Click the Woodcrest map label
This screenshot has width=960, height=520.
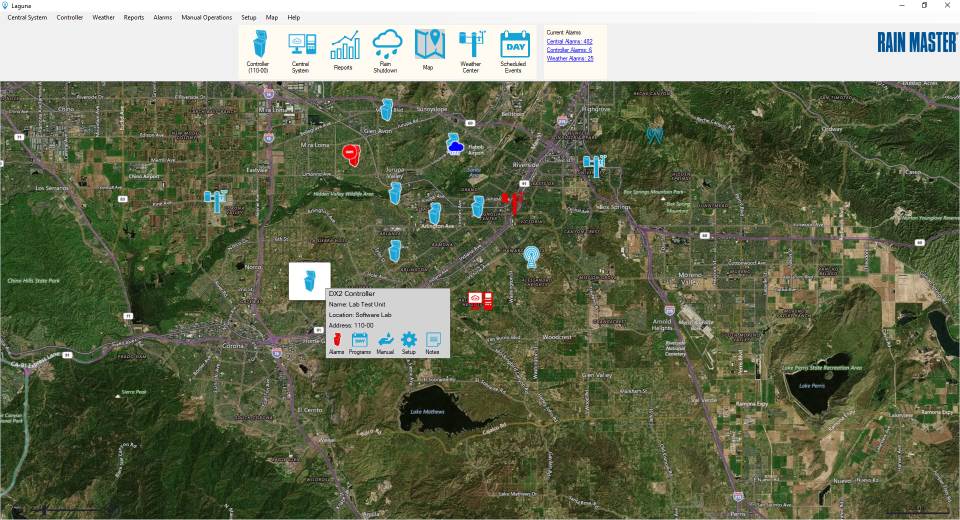pyautogui.click(x=557, y=337)
